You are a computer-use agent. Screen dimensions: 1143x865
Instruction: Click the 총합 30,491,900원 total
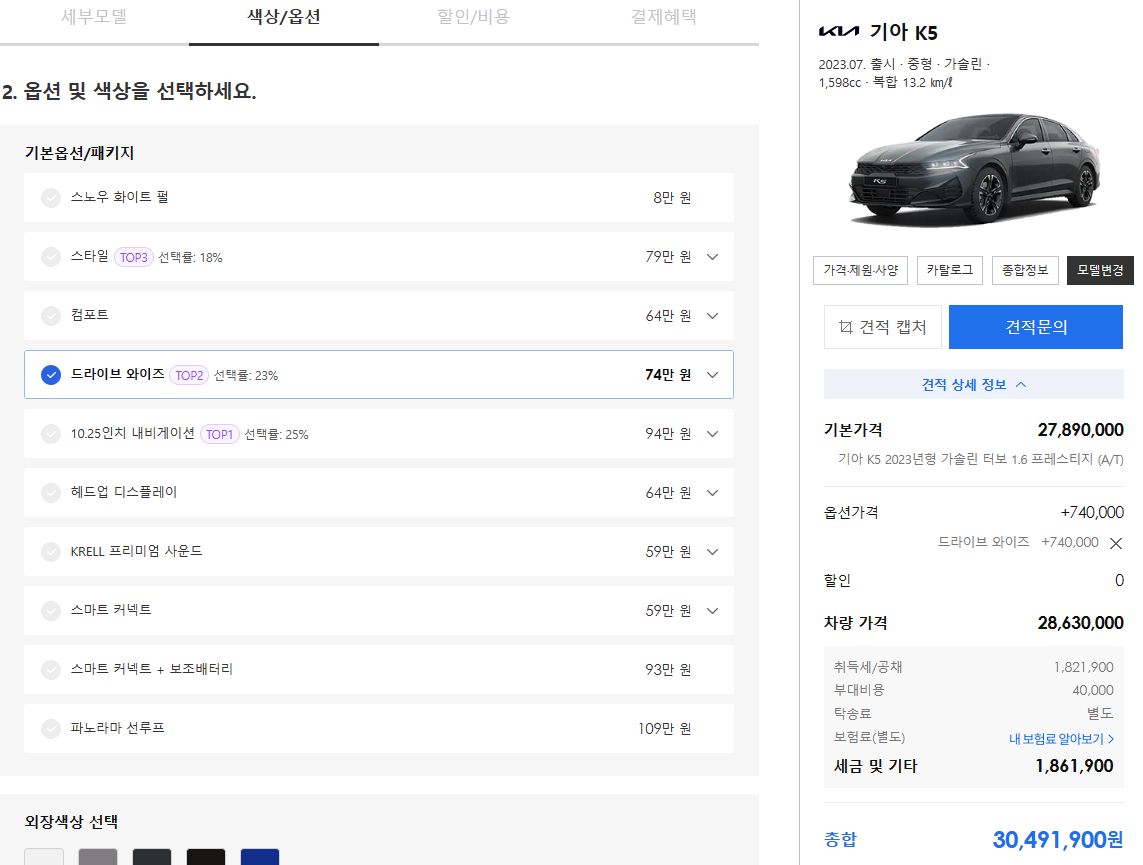[1058, 840]
